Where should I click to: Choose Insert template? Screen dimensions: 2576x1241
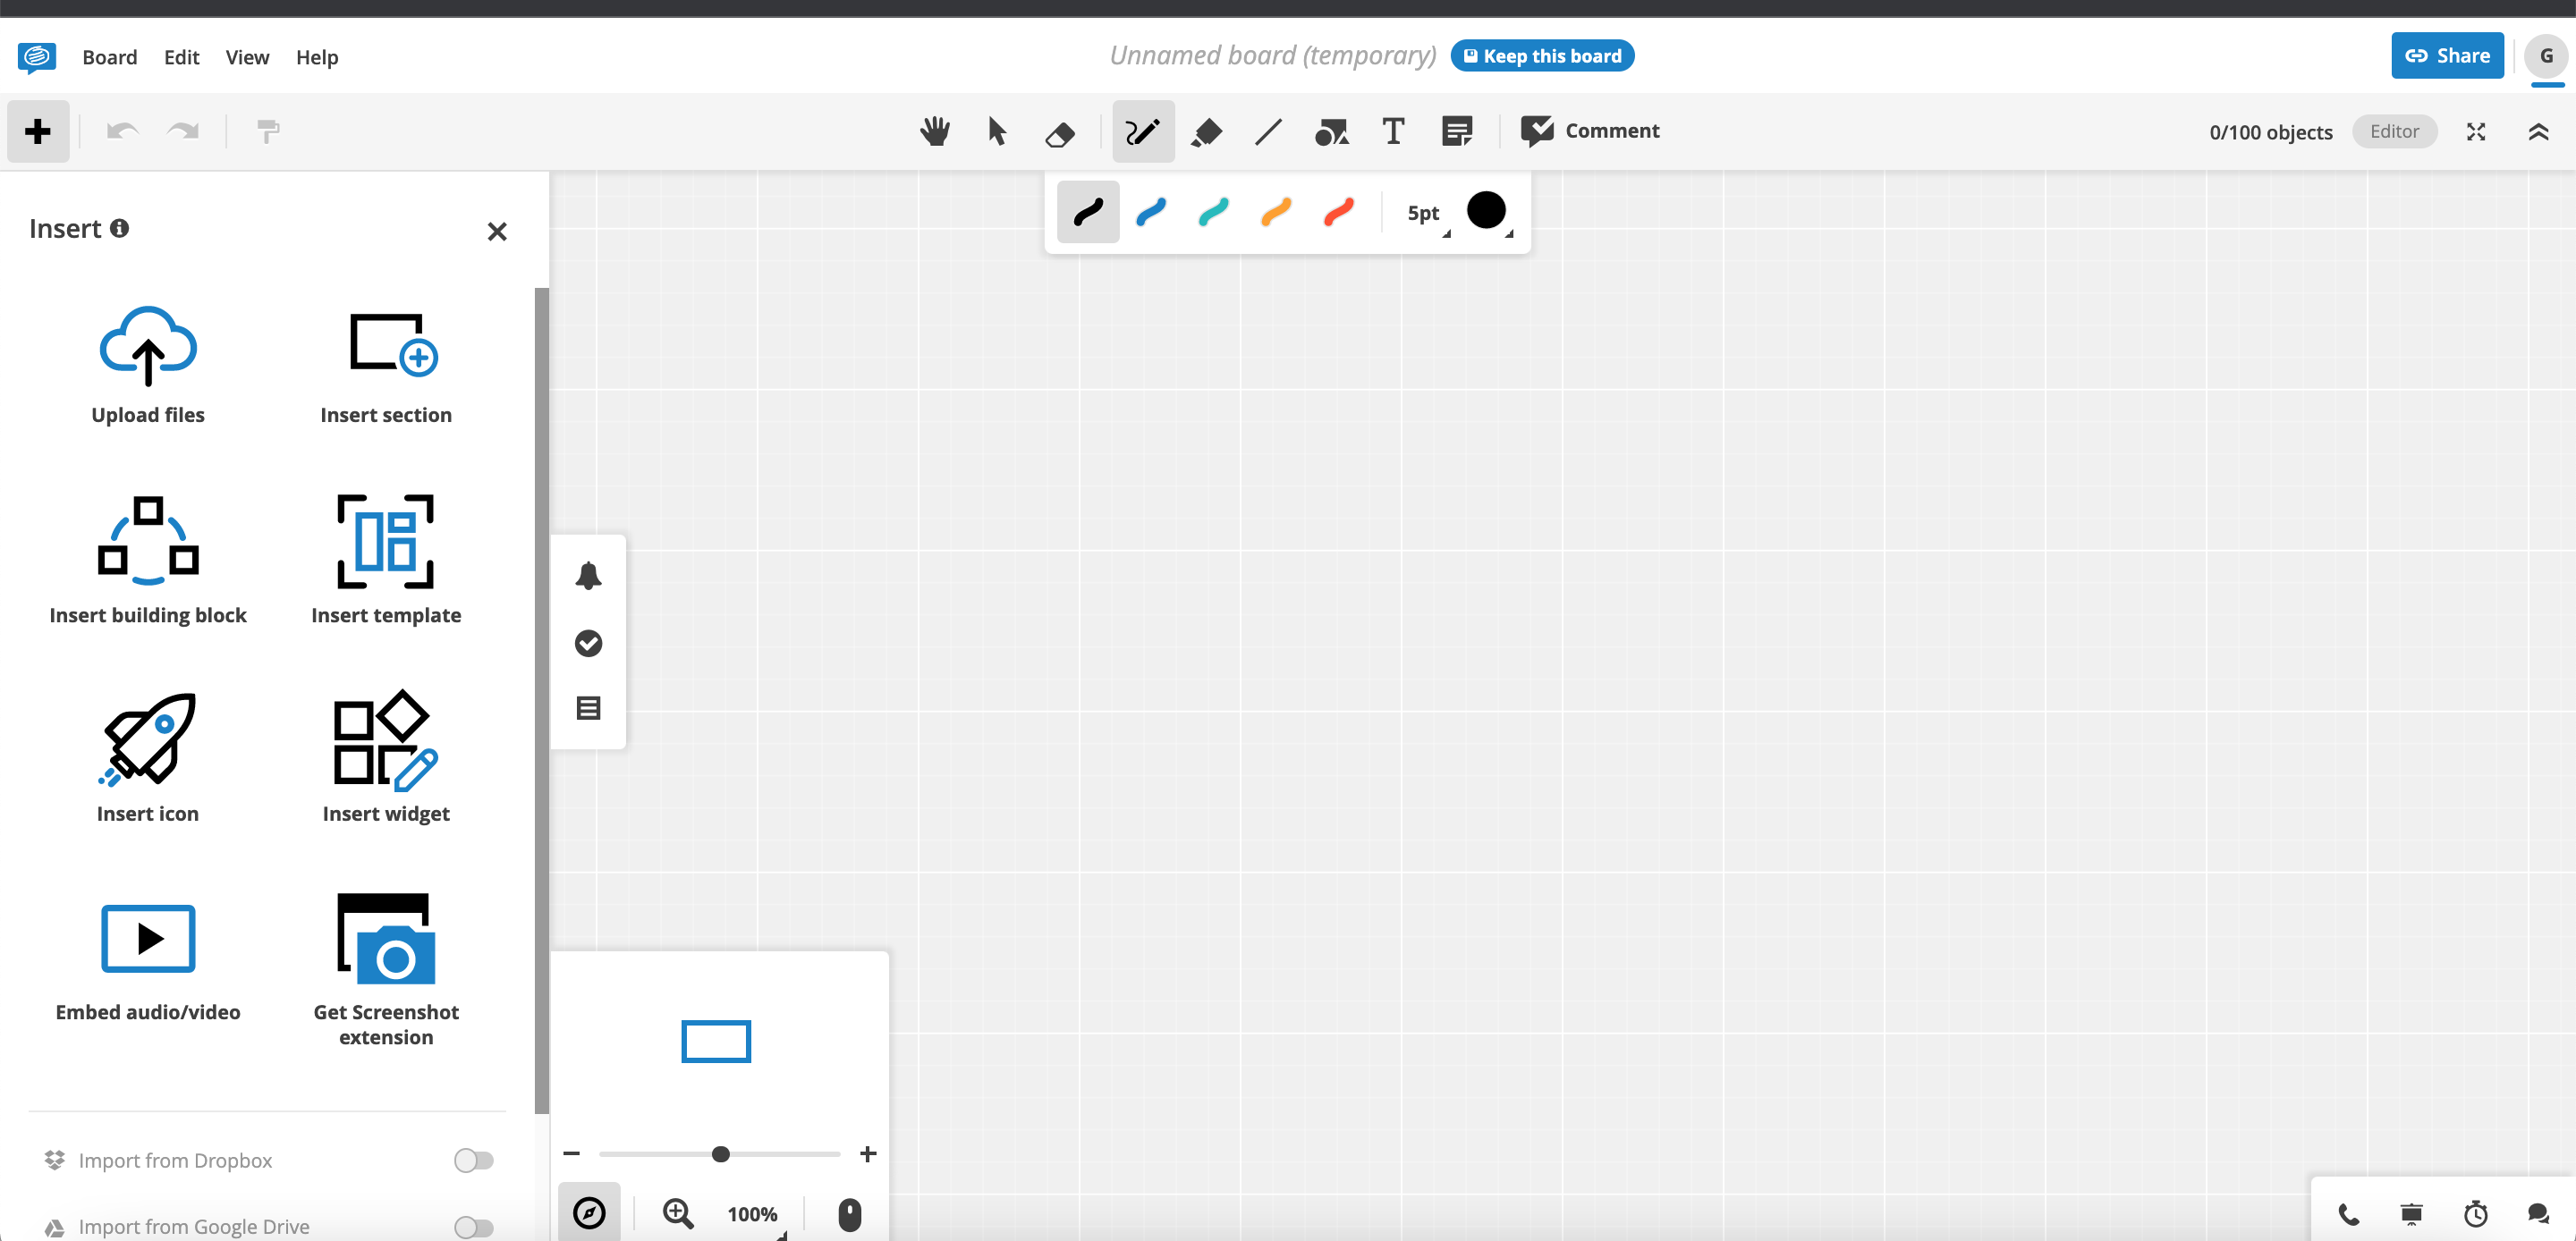pos(386,560)
